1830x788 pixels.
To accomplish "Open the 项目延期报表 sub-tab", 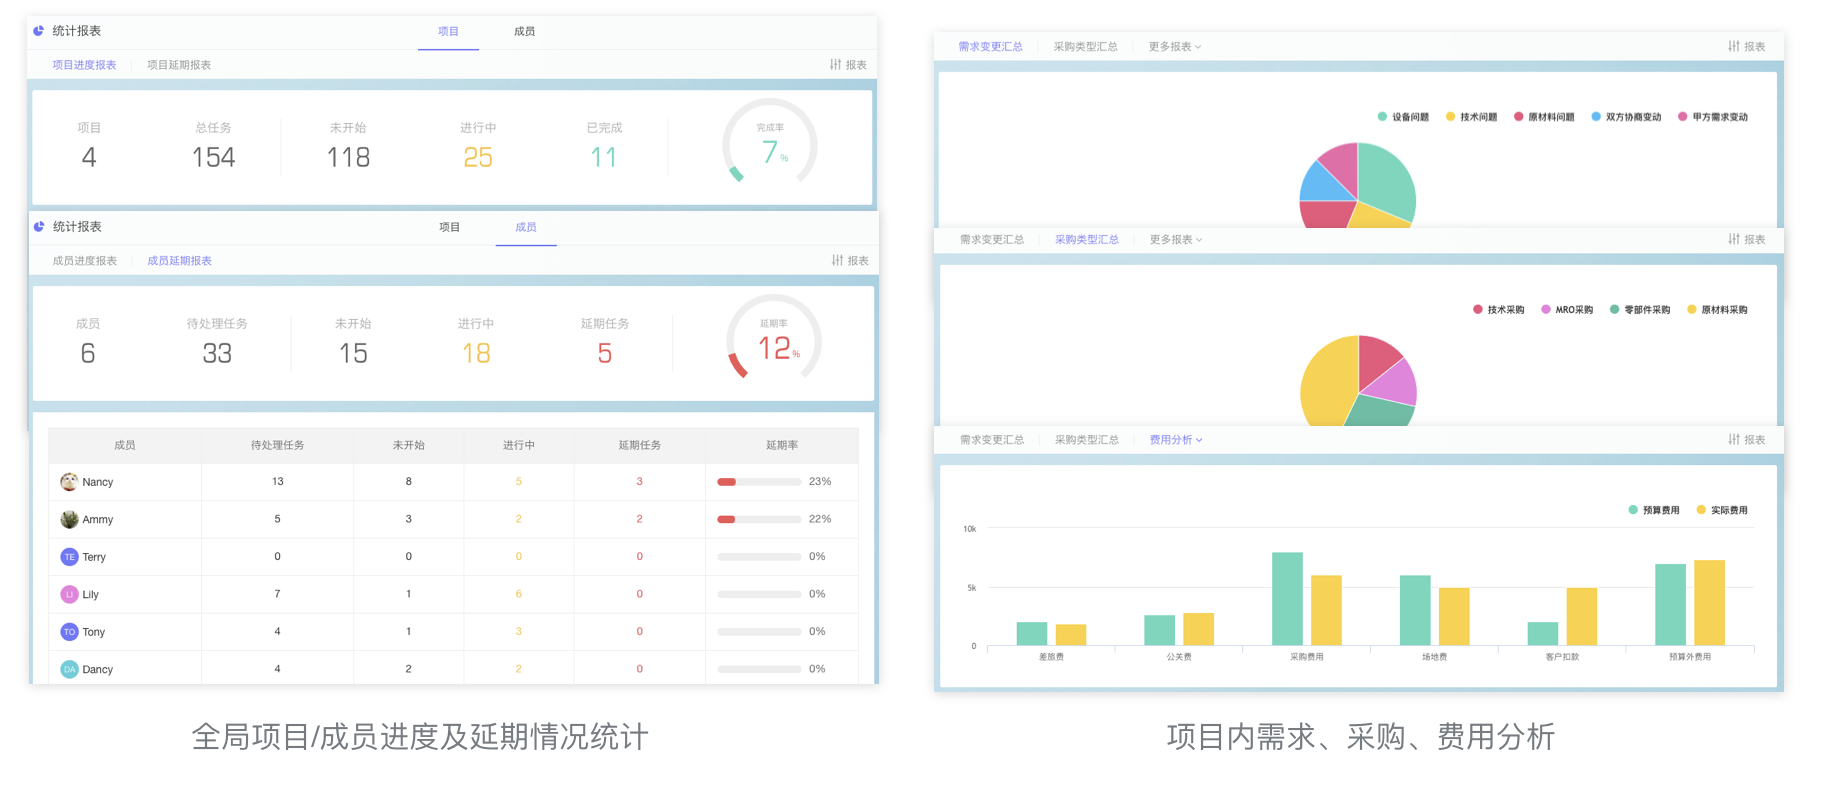I will pos(179,65).
